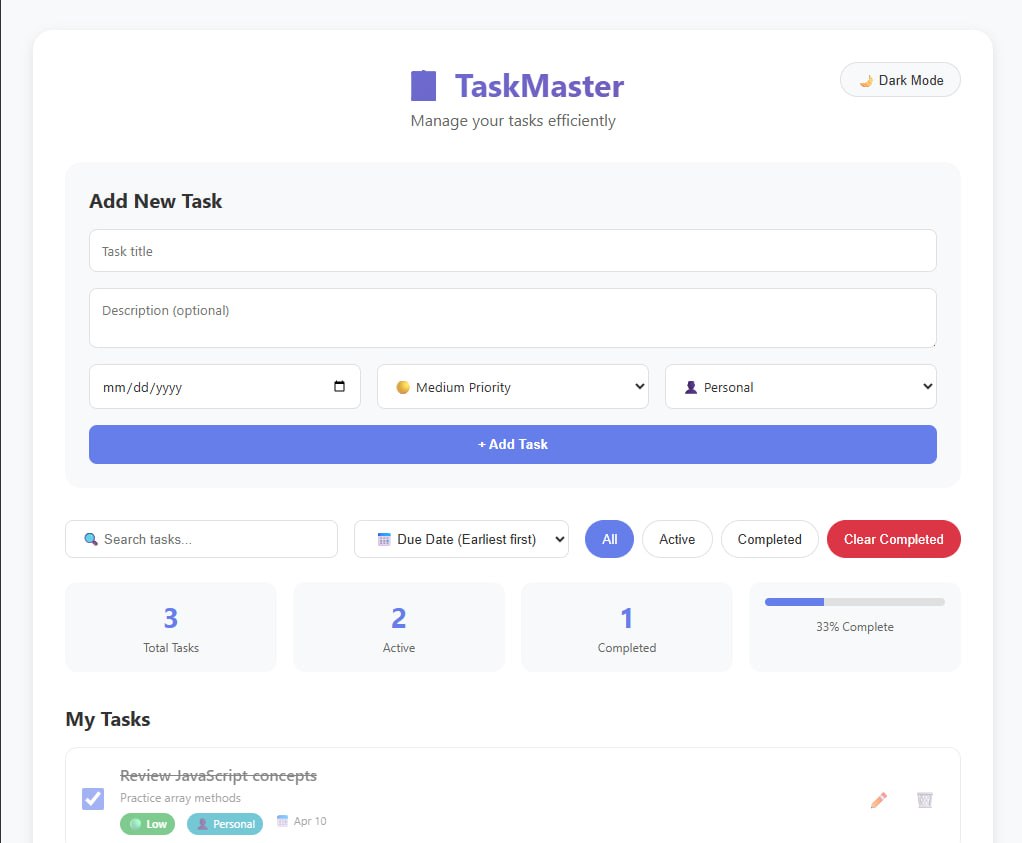1022x843 pixels.
Task: Click the 33% Complete label
Action: (x=855, y=627)
